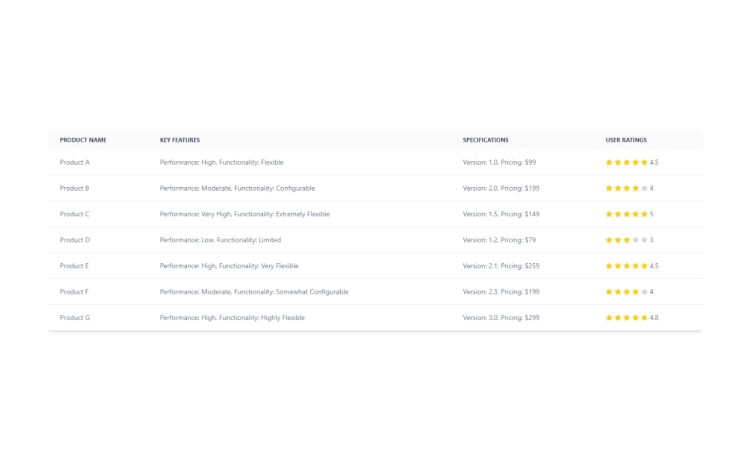Click the star rating for Product F

(629, 292)
